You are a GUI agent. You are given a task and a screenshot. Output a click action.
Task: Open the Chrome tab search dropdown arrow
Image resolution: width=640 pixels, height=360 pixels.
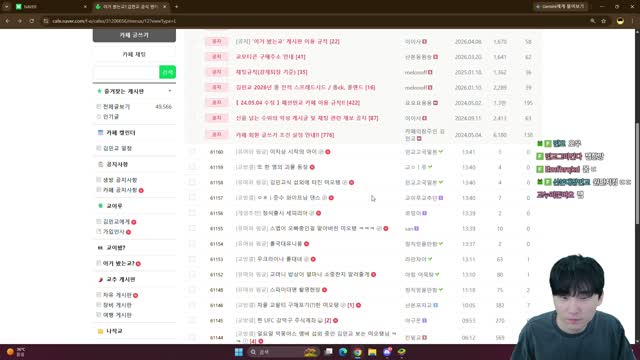click(7, 7)
